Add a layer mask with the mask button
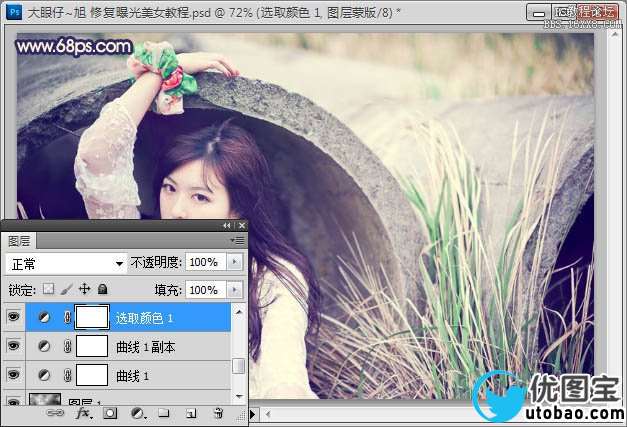The height and width of the screenshot is (427, 627). pos(110,413)
